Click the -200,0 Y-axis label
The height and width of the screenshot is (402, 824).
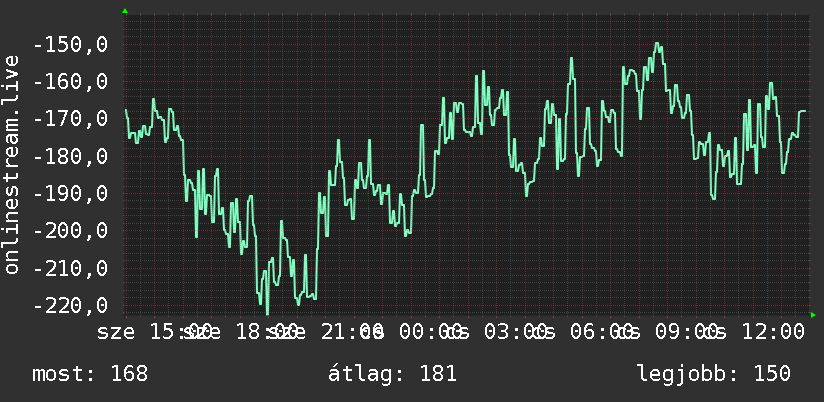coord(70,231)
